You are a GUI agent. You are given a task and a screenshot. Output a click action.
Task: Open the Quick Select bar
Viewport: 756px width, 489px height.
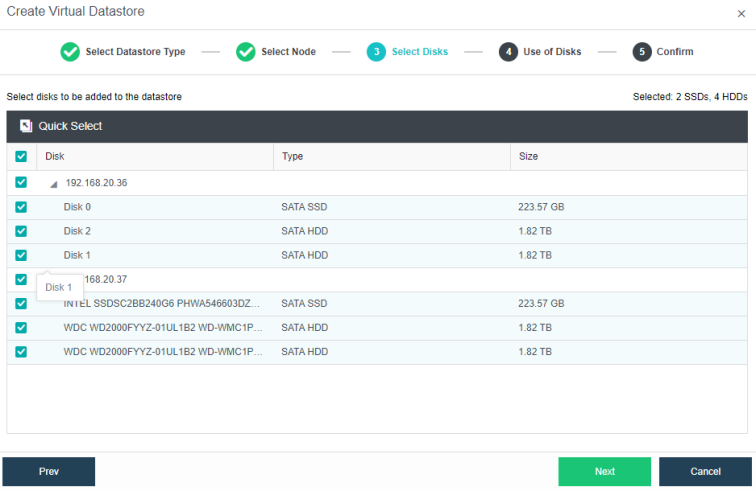point(70,126)
